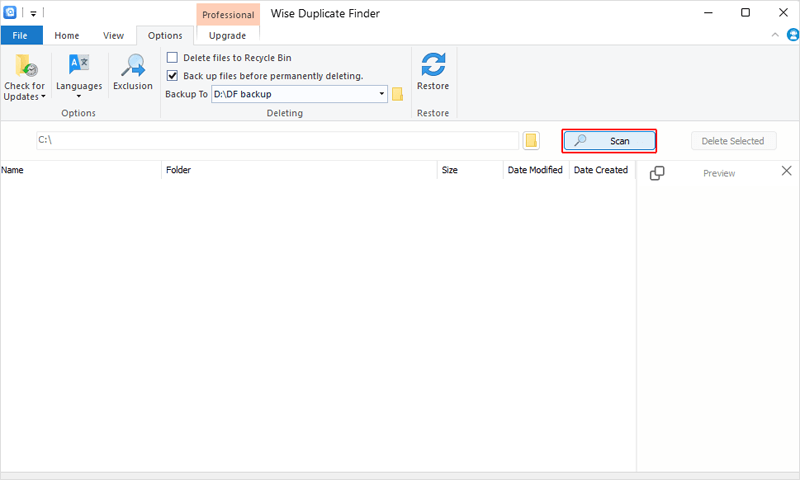Open the Languages selector
Viewport: 800px width, 480px height.
pyautogui.click(x=79, y=76)
